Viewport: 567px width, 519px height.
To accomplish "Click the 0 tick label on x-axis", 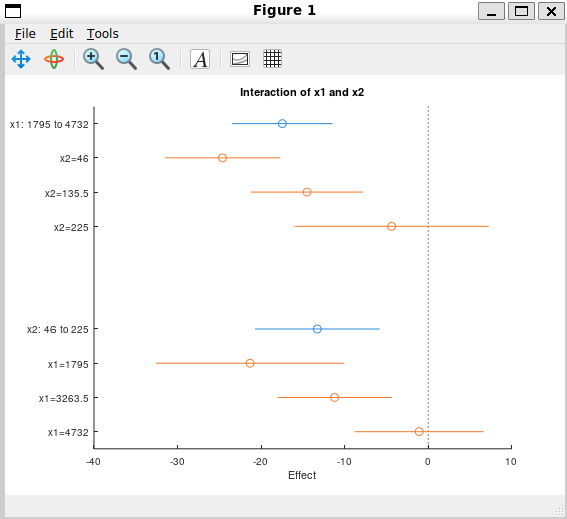I will coord(428,462).
